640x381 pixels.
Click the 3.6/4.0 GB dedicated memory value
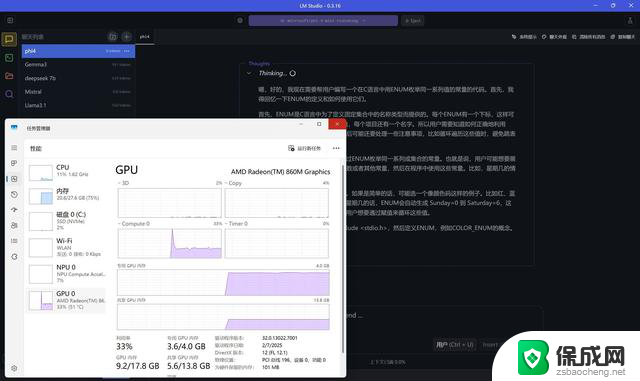186,347
